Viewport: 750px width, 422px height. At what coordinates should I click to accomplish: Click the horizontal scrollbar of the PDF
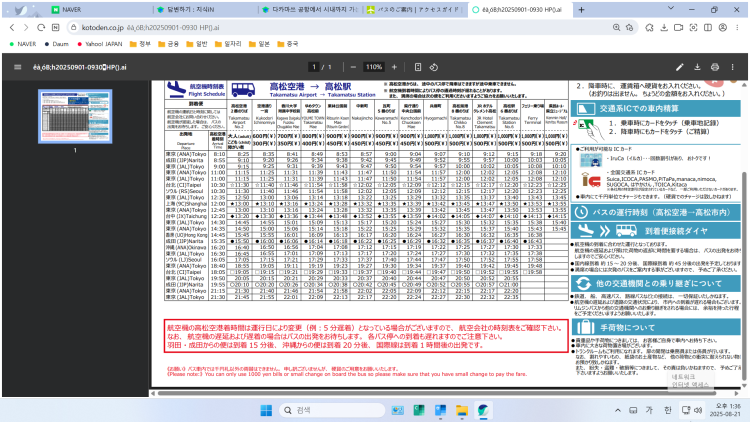tap(436, 393)
